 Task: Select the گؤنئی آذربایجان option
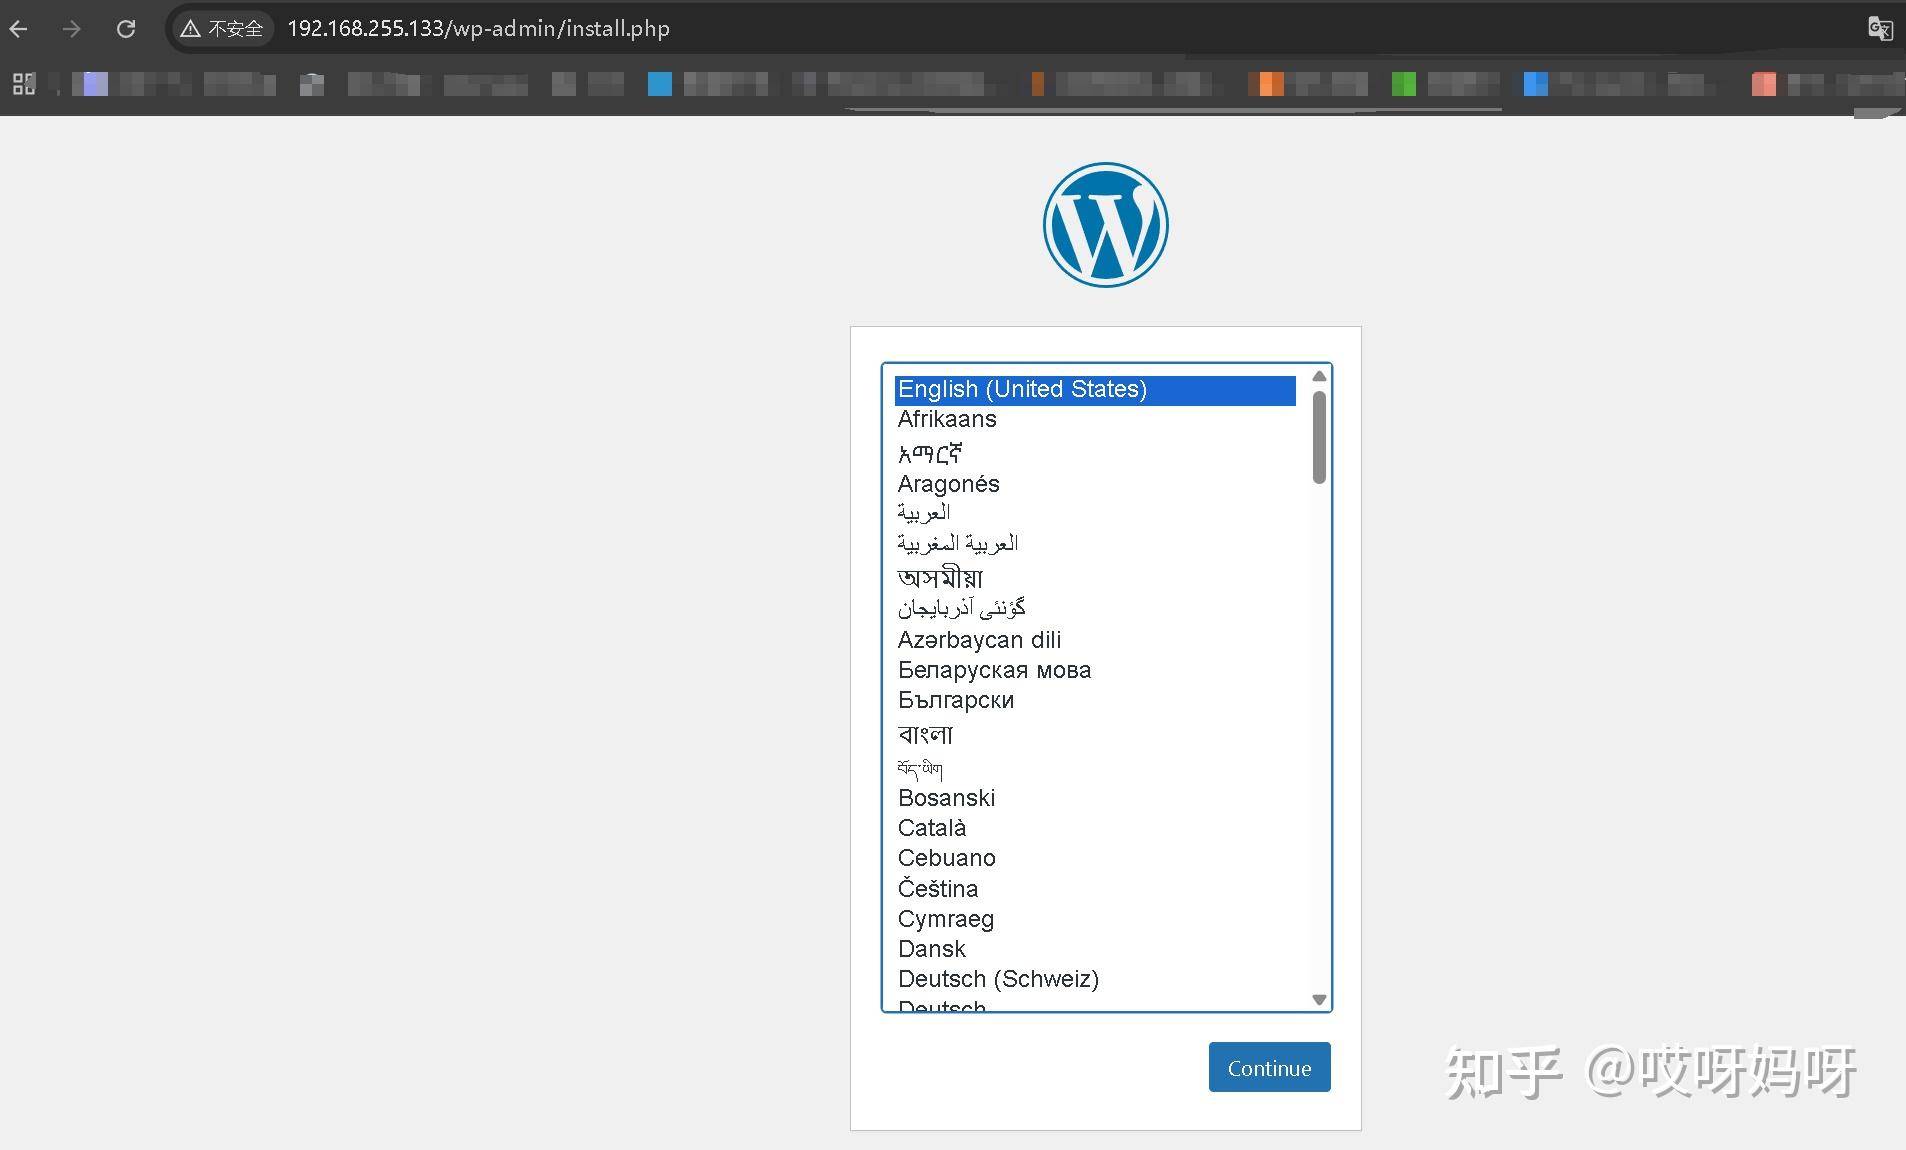coord(1095,608)
